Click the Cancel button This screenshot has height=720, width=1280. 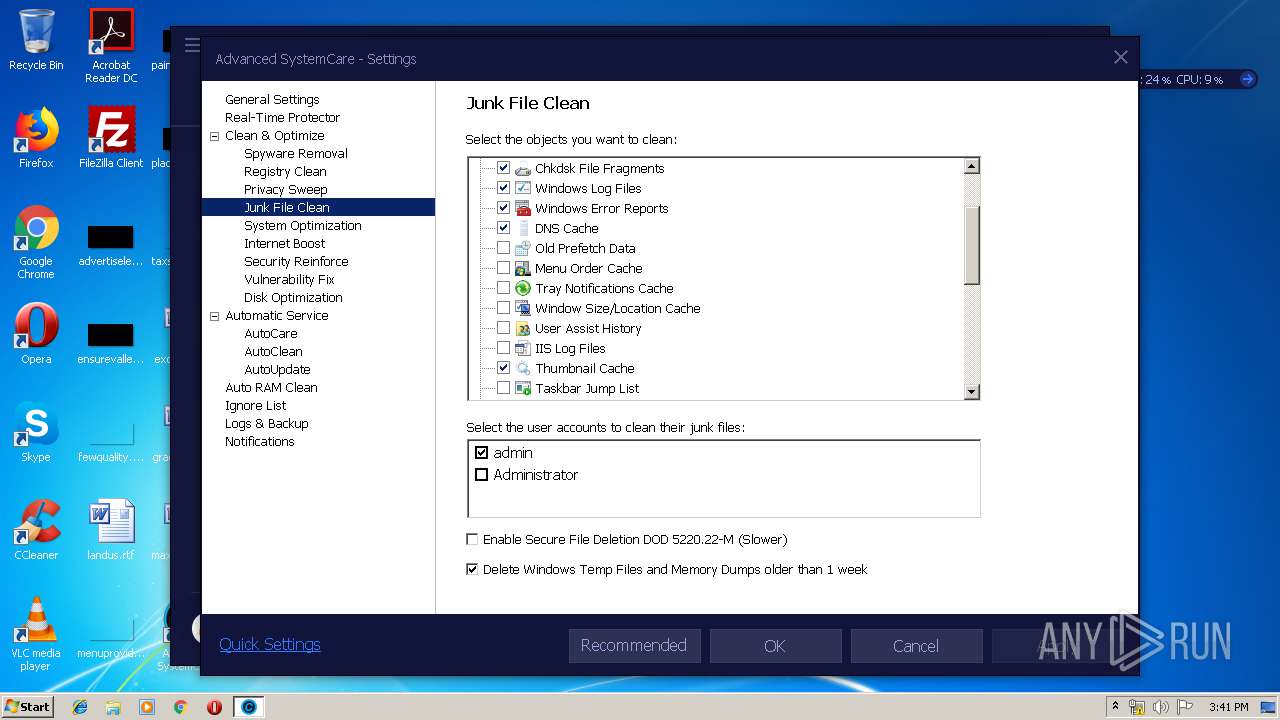click(916, 646)
